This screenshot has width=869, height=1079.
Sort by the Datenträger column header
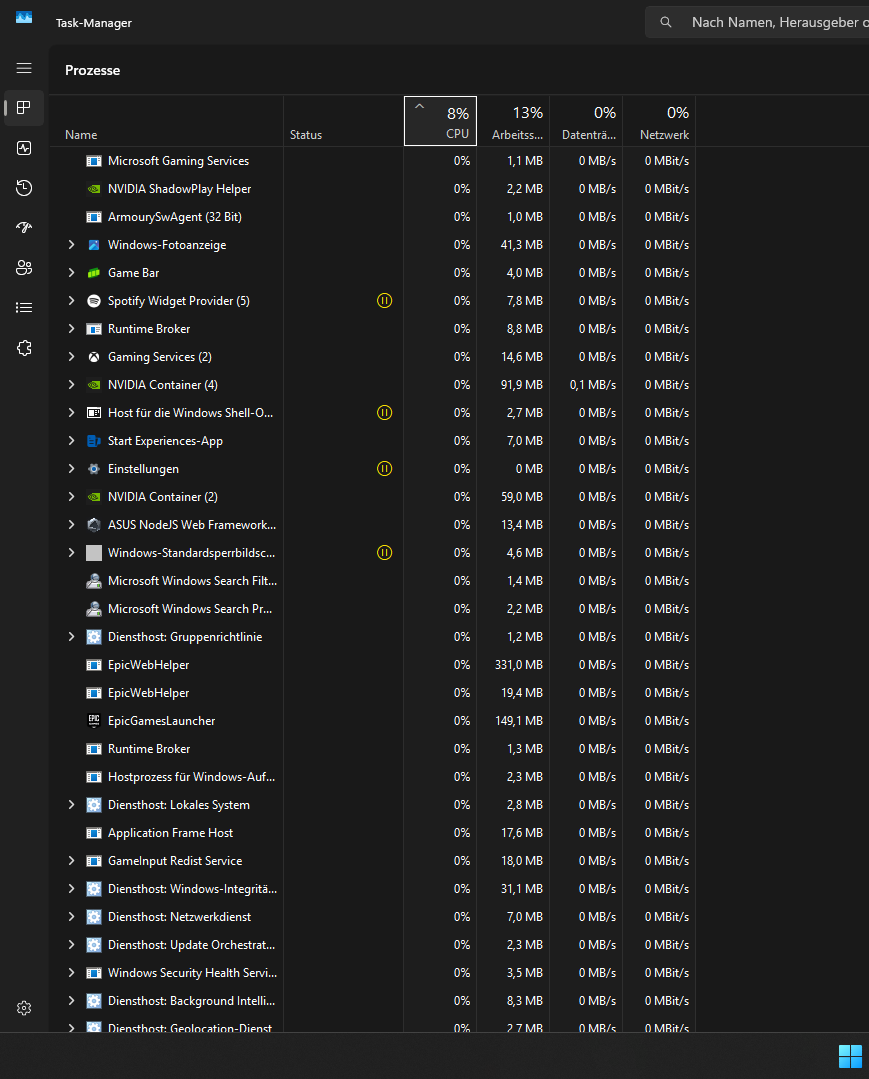point(586,121)
